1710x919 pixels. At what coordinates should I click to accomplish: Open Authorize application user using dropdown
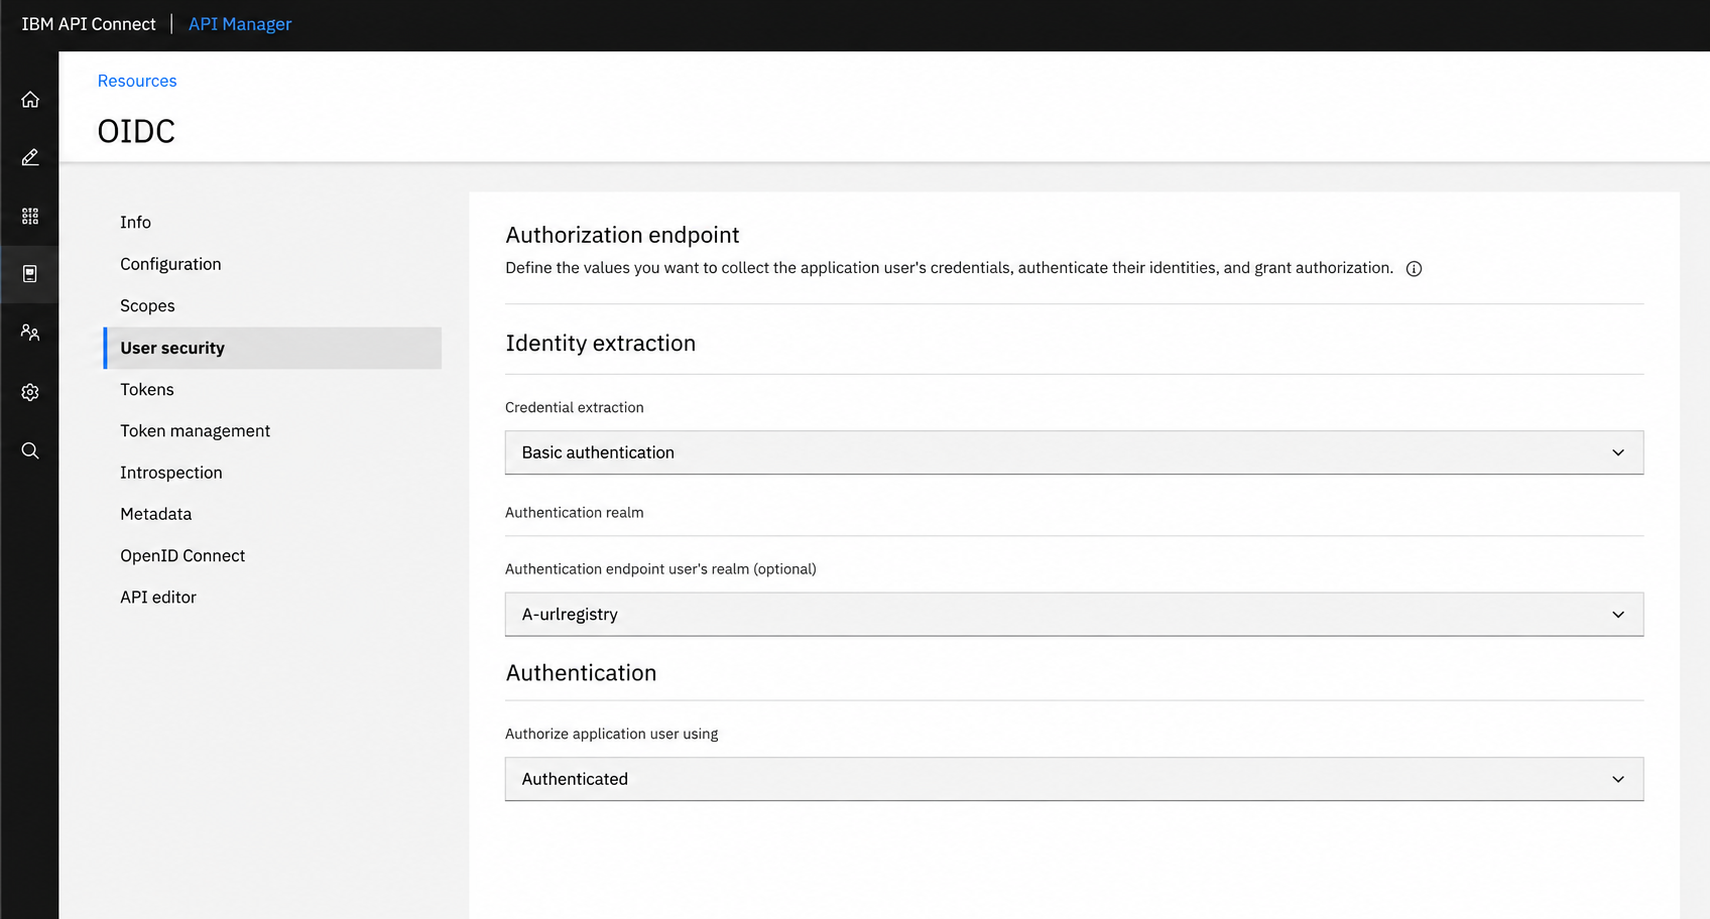1074,779
